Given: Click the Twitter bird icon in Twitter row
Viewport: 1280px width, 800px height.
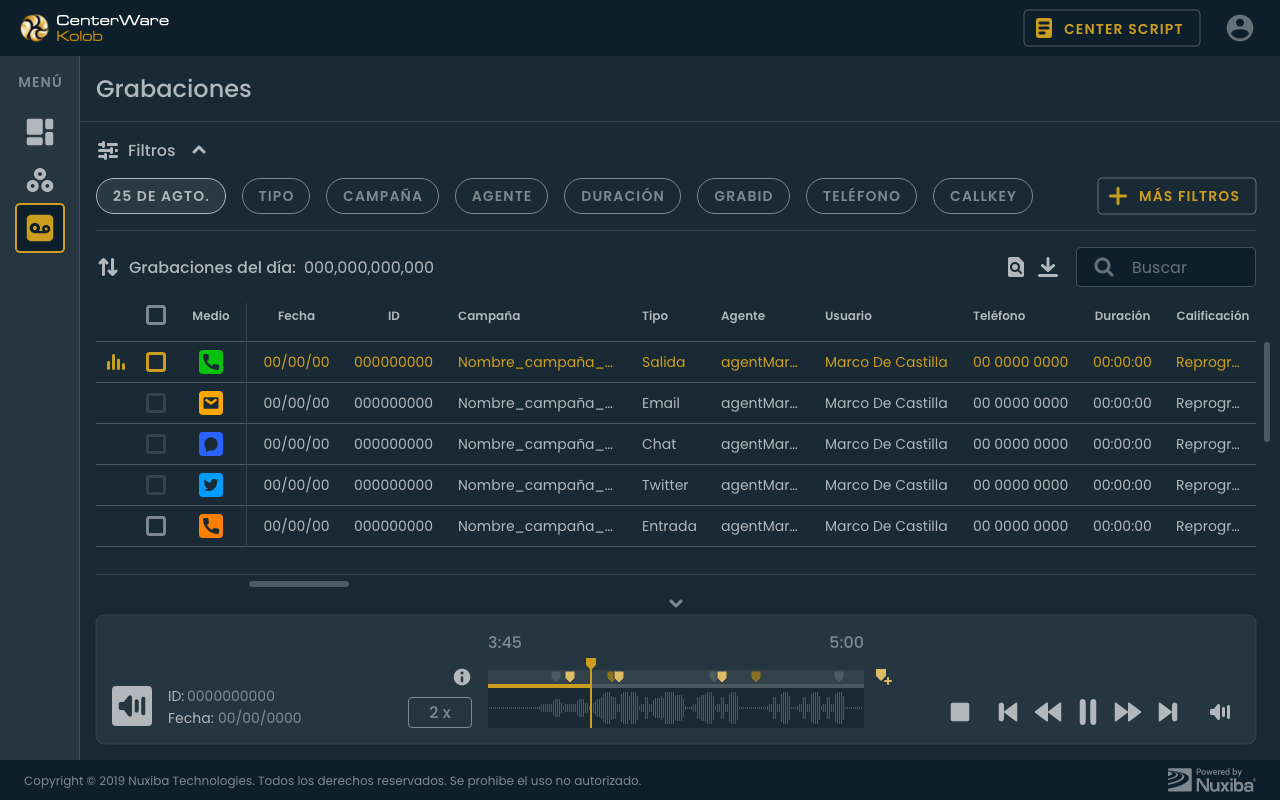Looking at the screenshot, I should click(x=211, y=485).
